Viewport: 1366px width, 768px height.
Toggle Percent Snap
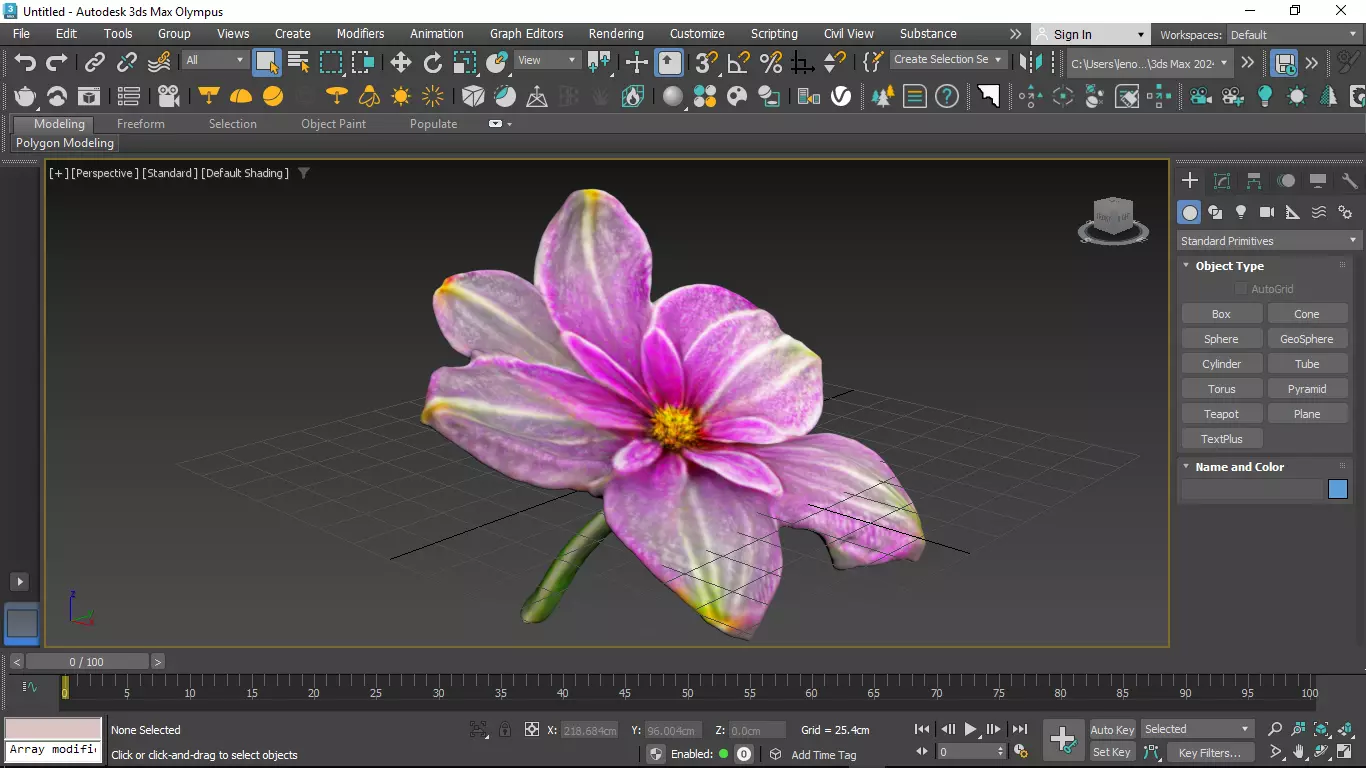click(771, 63)
